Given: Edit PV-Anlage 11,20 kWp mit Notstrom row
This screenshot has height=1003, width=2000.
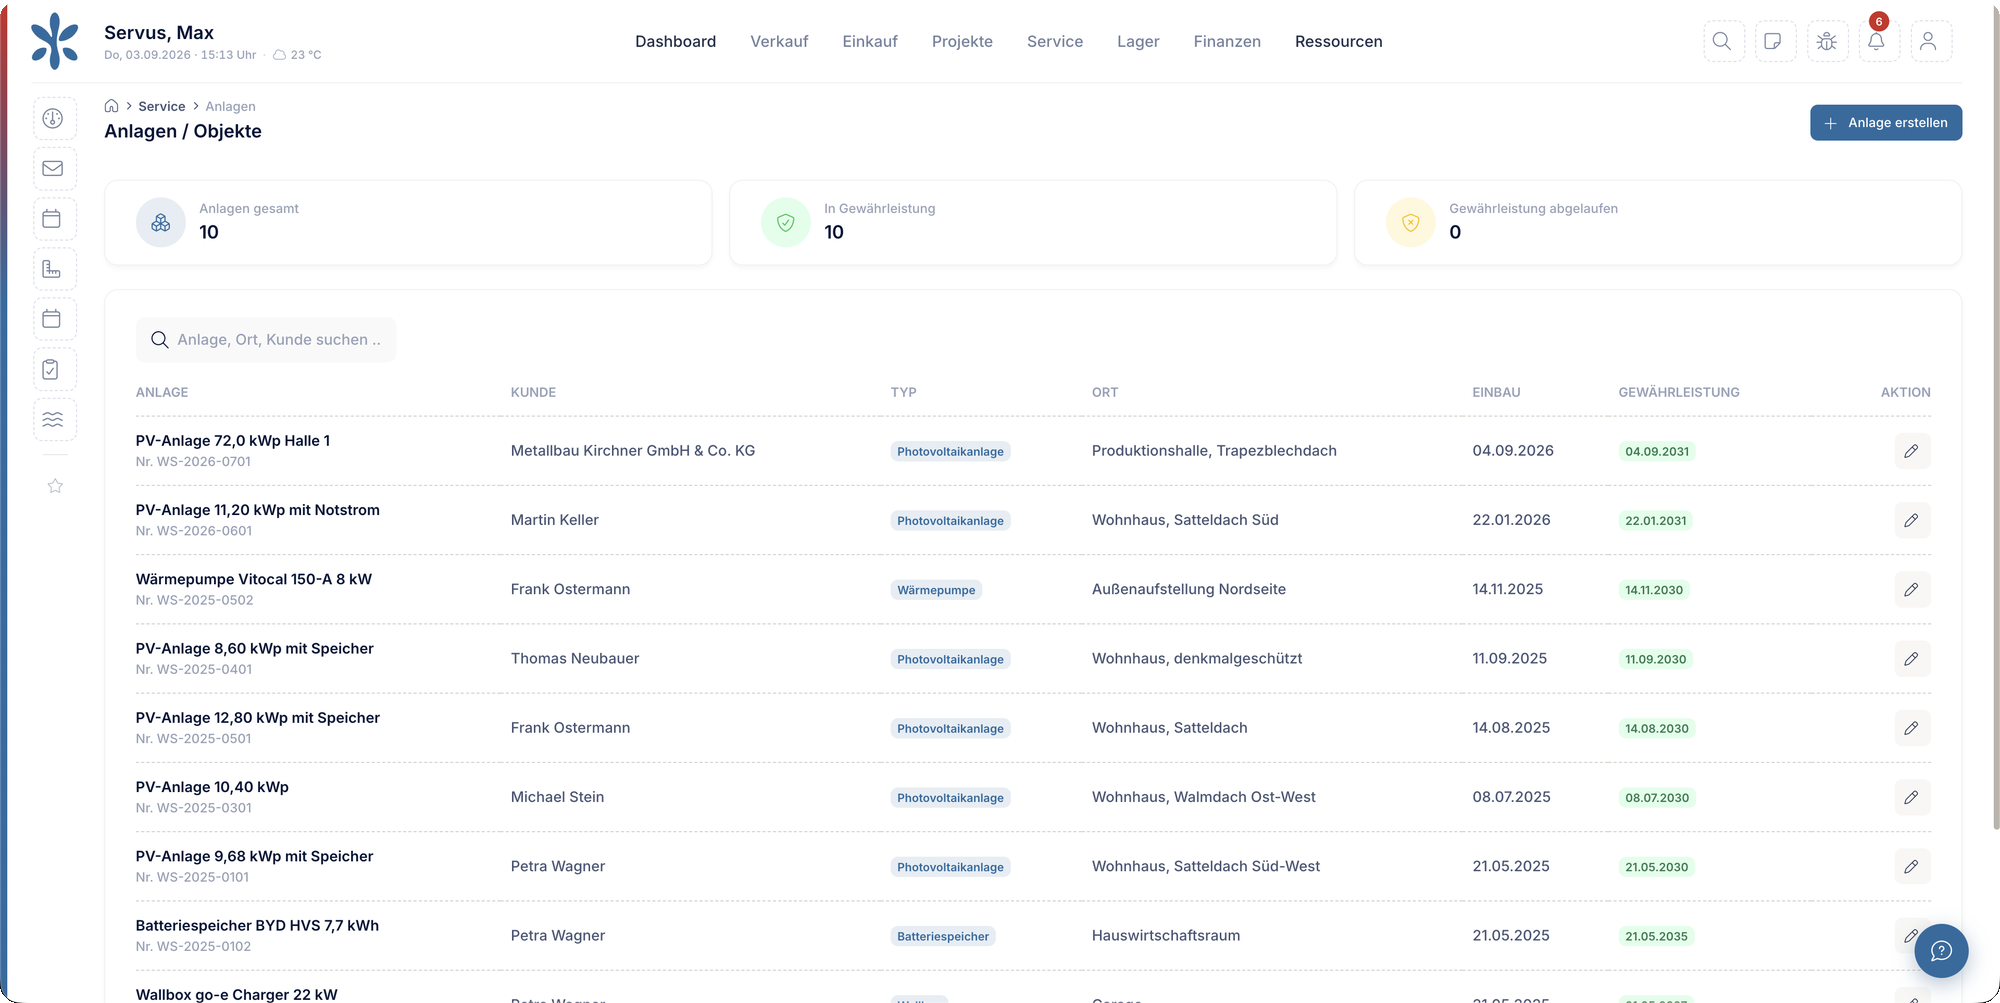Looking at the screenshot, I should [1911, 520].
